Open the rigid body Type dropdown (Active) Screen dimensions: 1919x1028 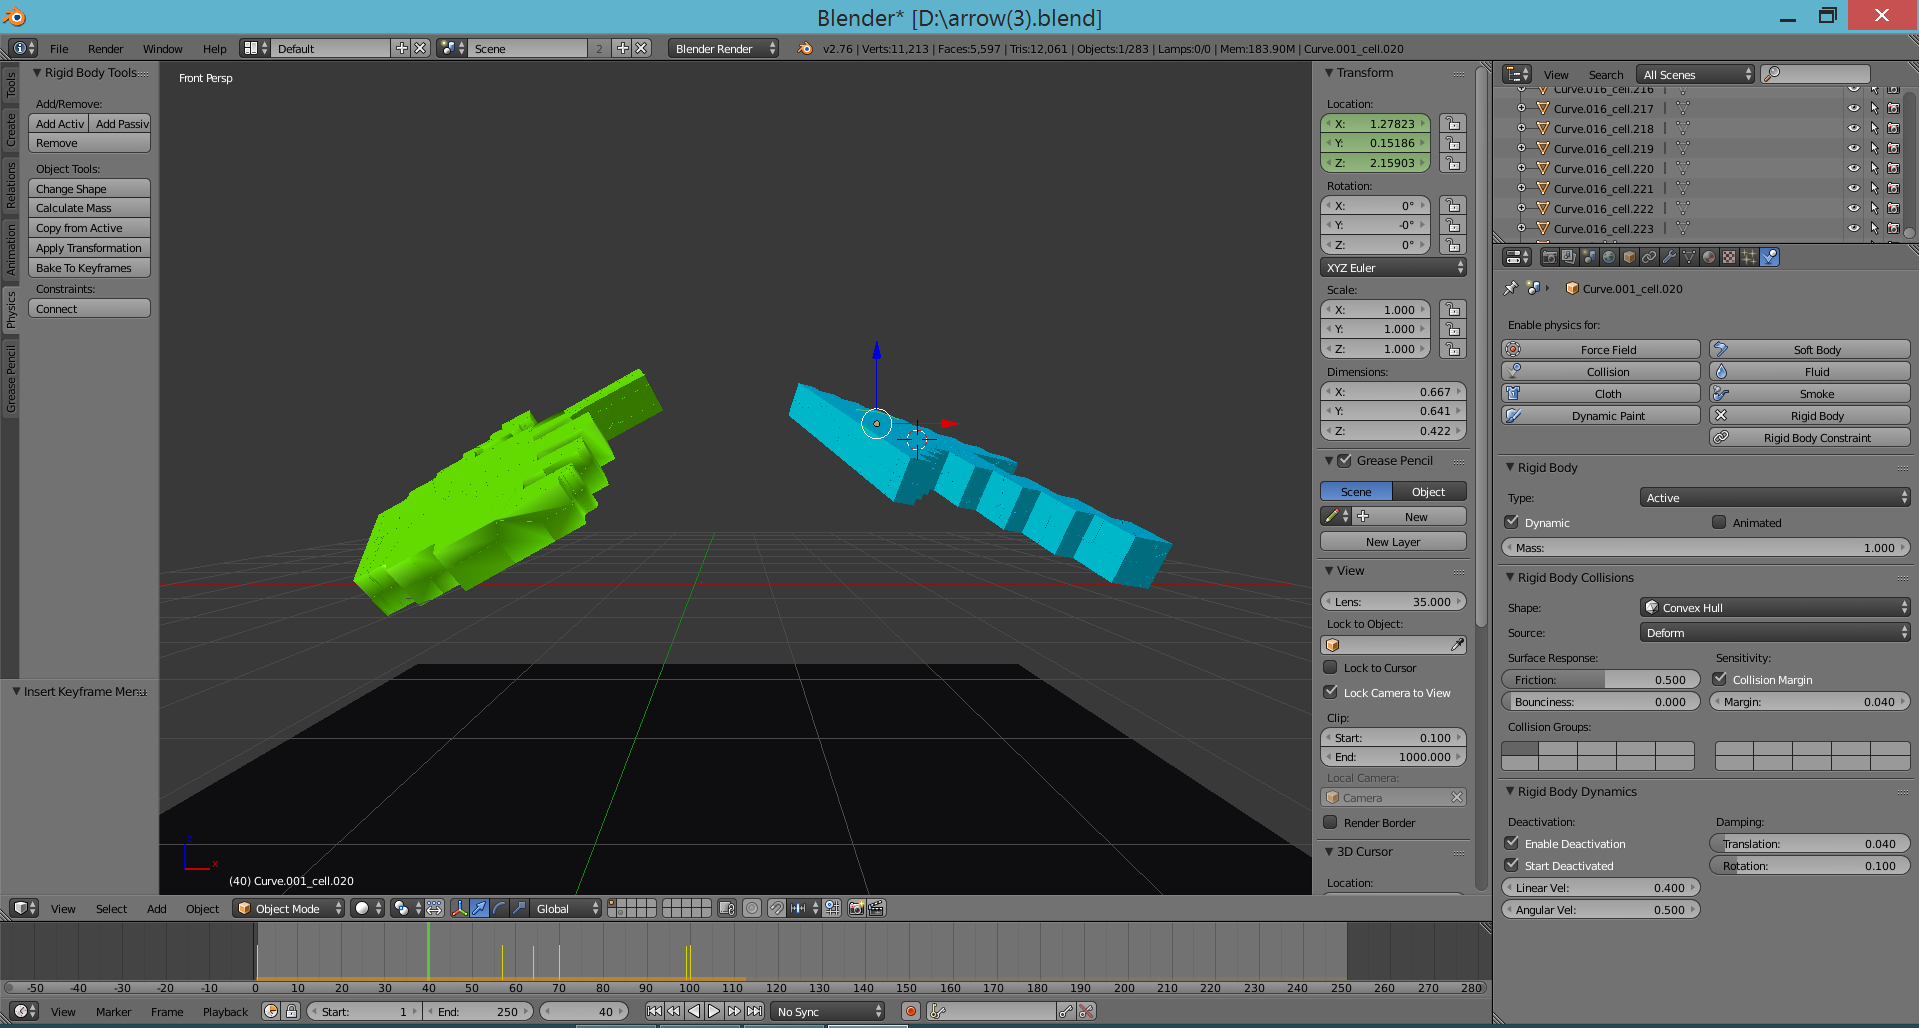[1775, 497]
